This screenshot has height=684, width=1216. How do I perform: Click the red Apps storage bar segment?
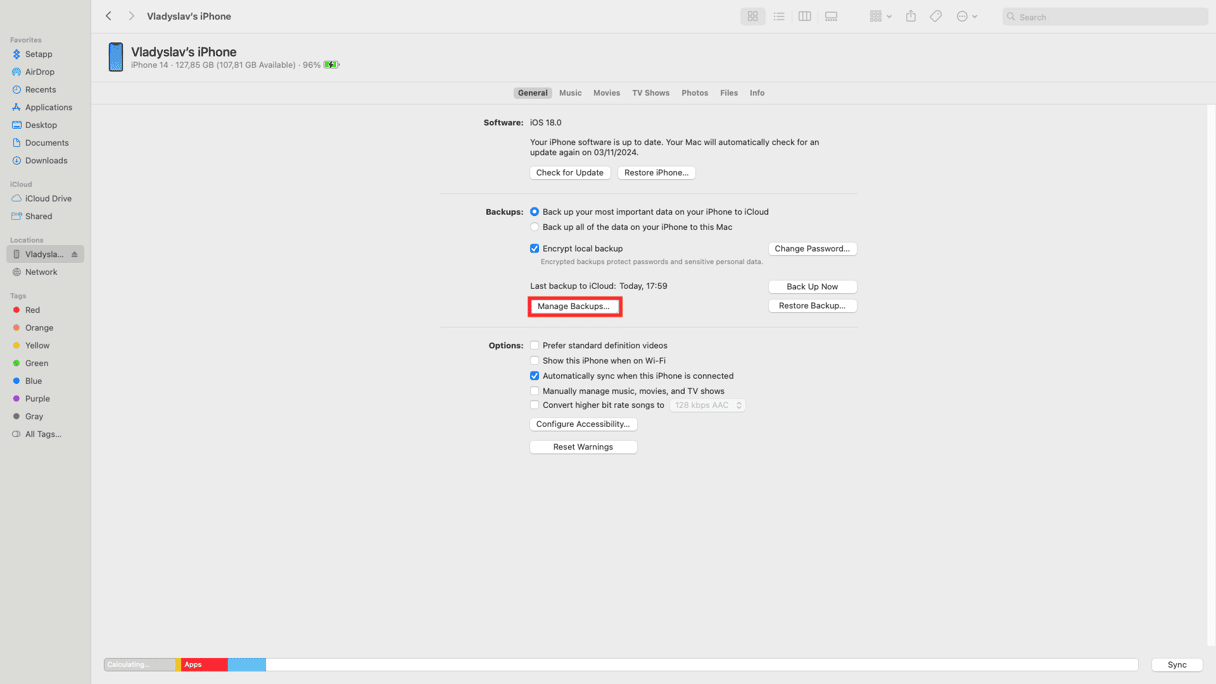click(204, 665)
